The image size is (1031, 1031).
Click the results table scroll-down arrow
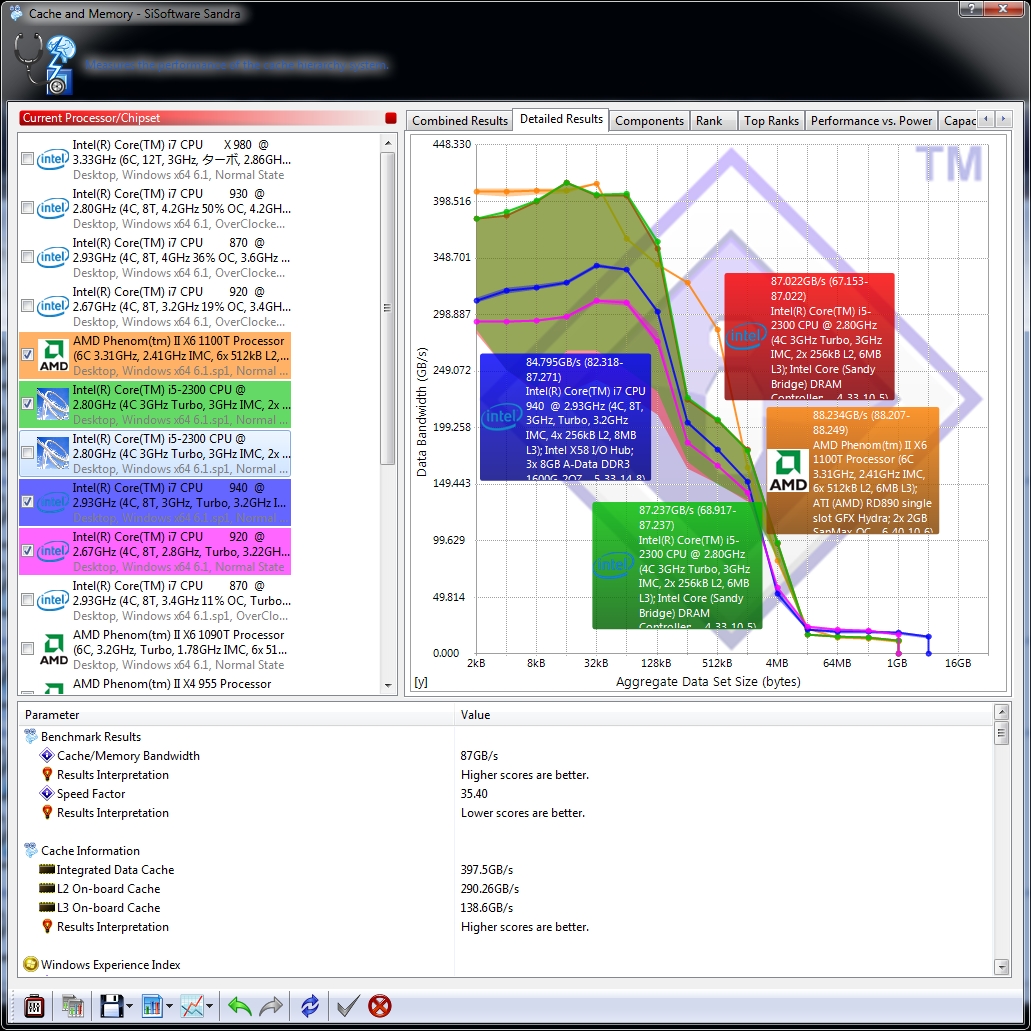1001,967
